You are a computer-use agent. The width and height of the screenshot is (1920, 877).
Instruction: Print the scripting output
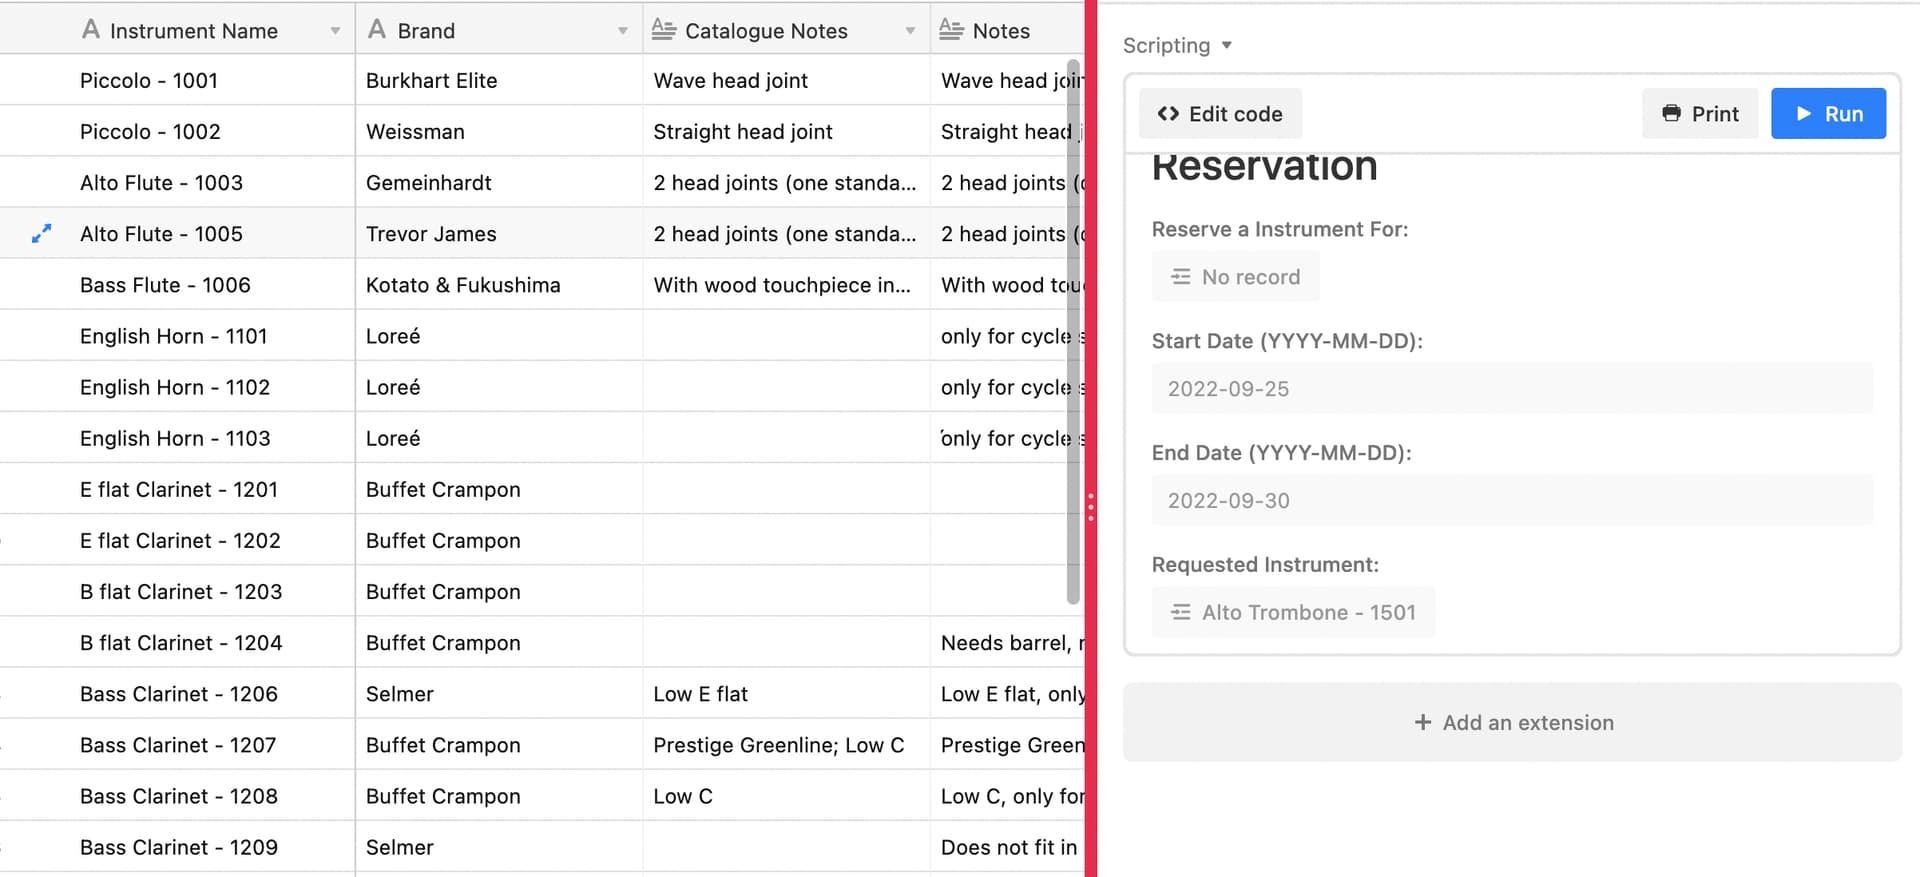click(1699, 114)
